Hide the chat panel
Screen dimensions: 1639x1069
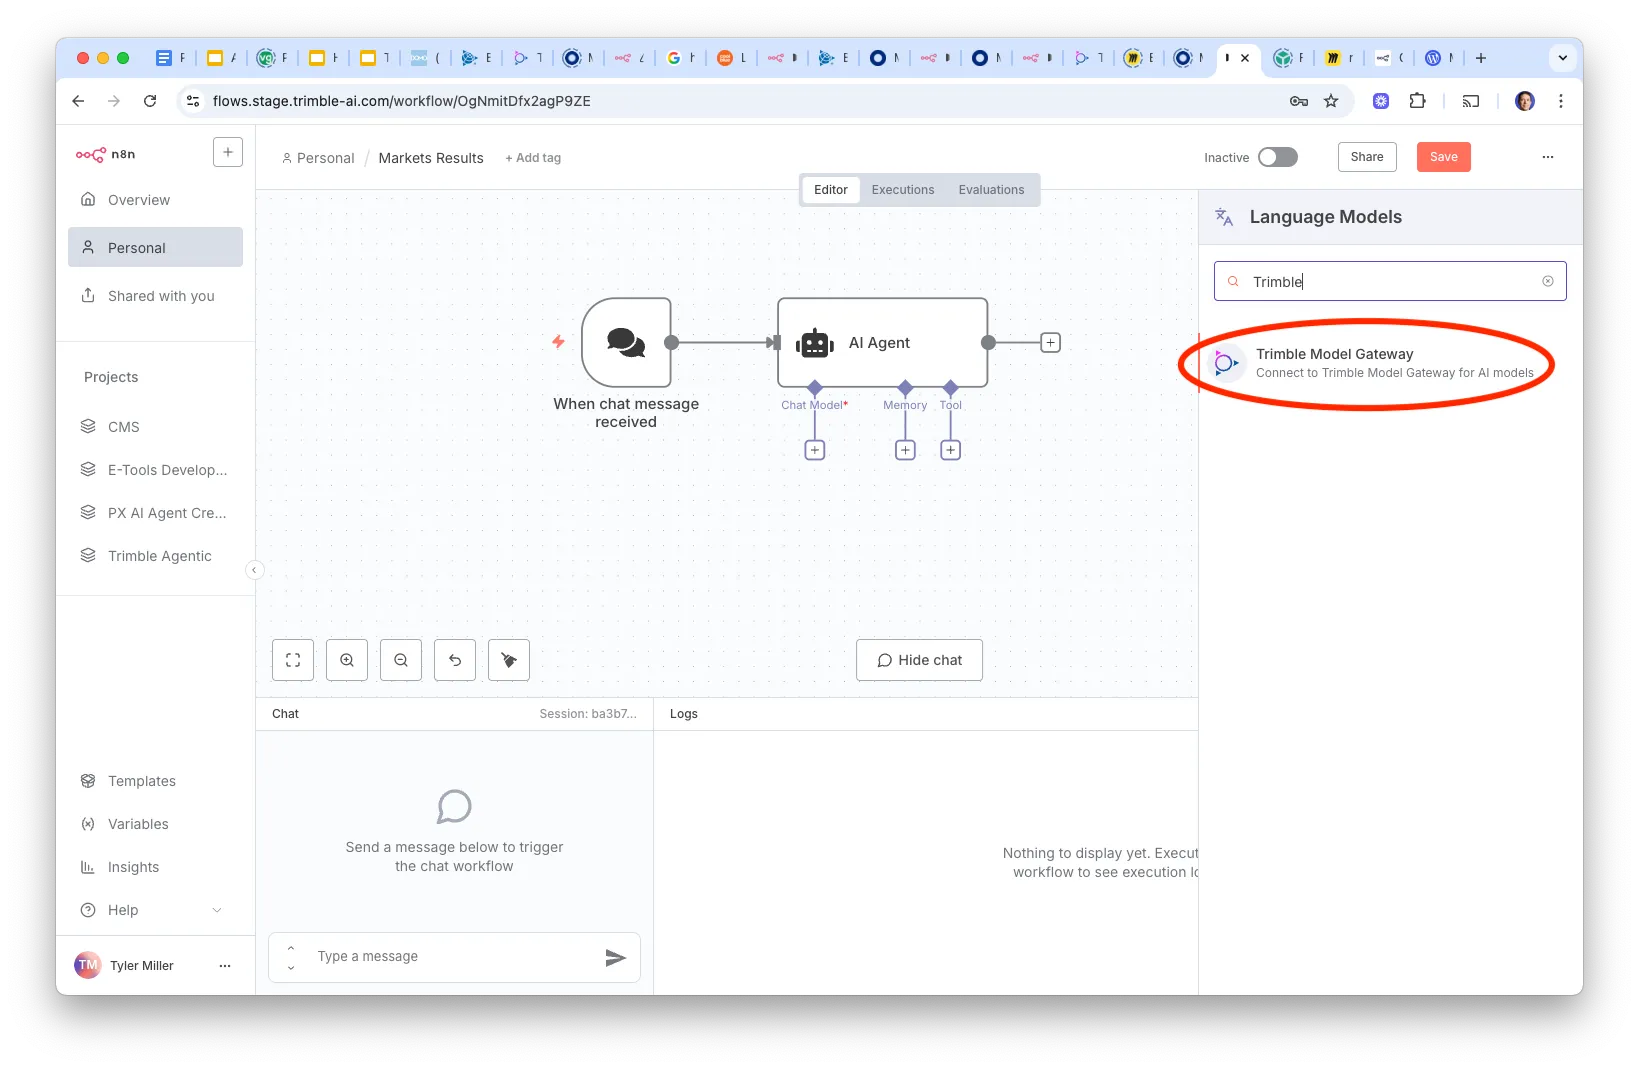919,660
